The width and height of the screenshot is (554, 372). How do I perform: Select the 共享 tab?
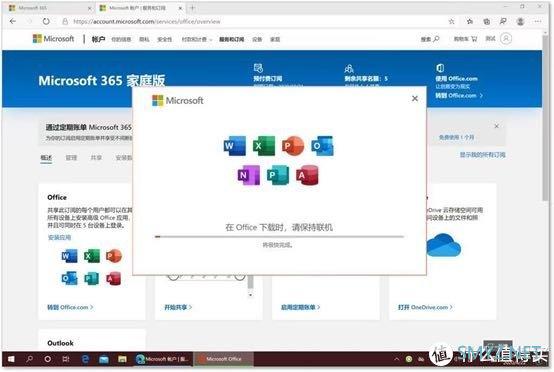96,158
